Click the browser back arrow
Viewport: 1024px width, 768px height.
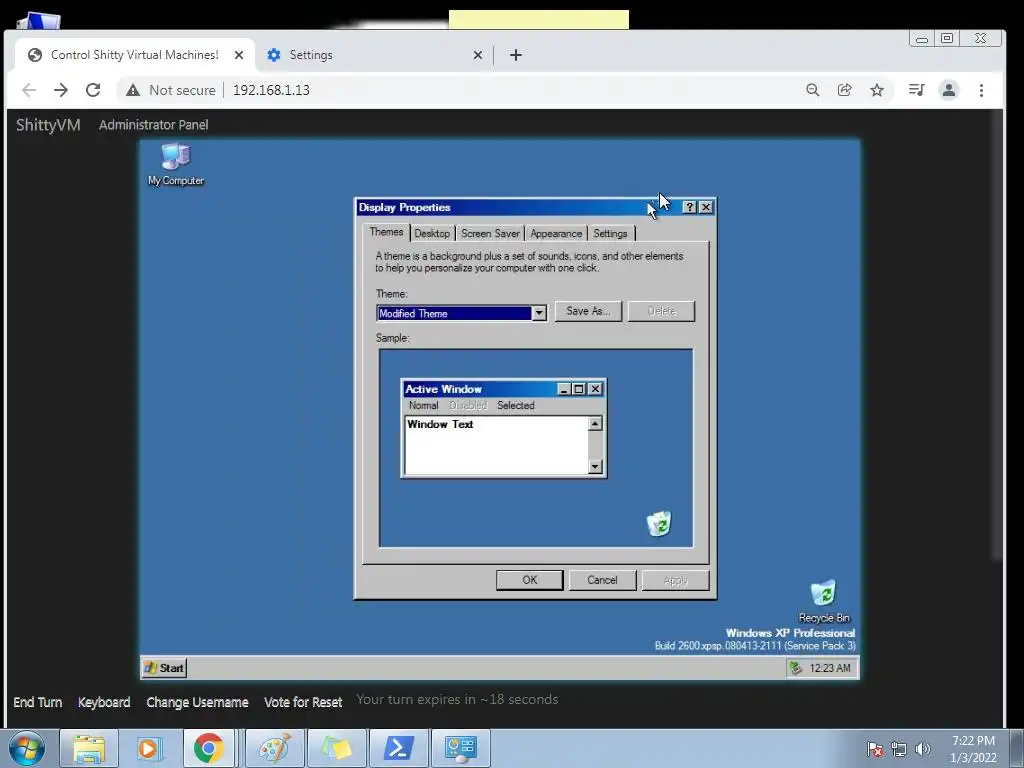(x=29, y=90)
